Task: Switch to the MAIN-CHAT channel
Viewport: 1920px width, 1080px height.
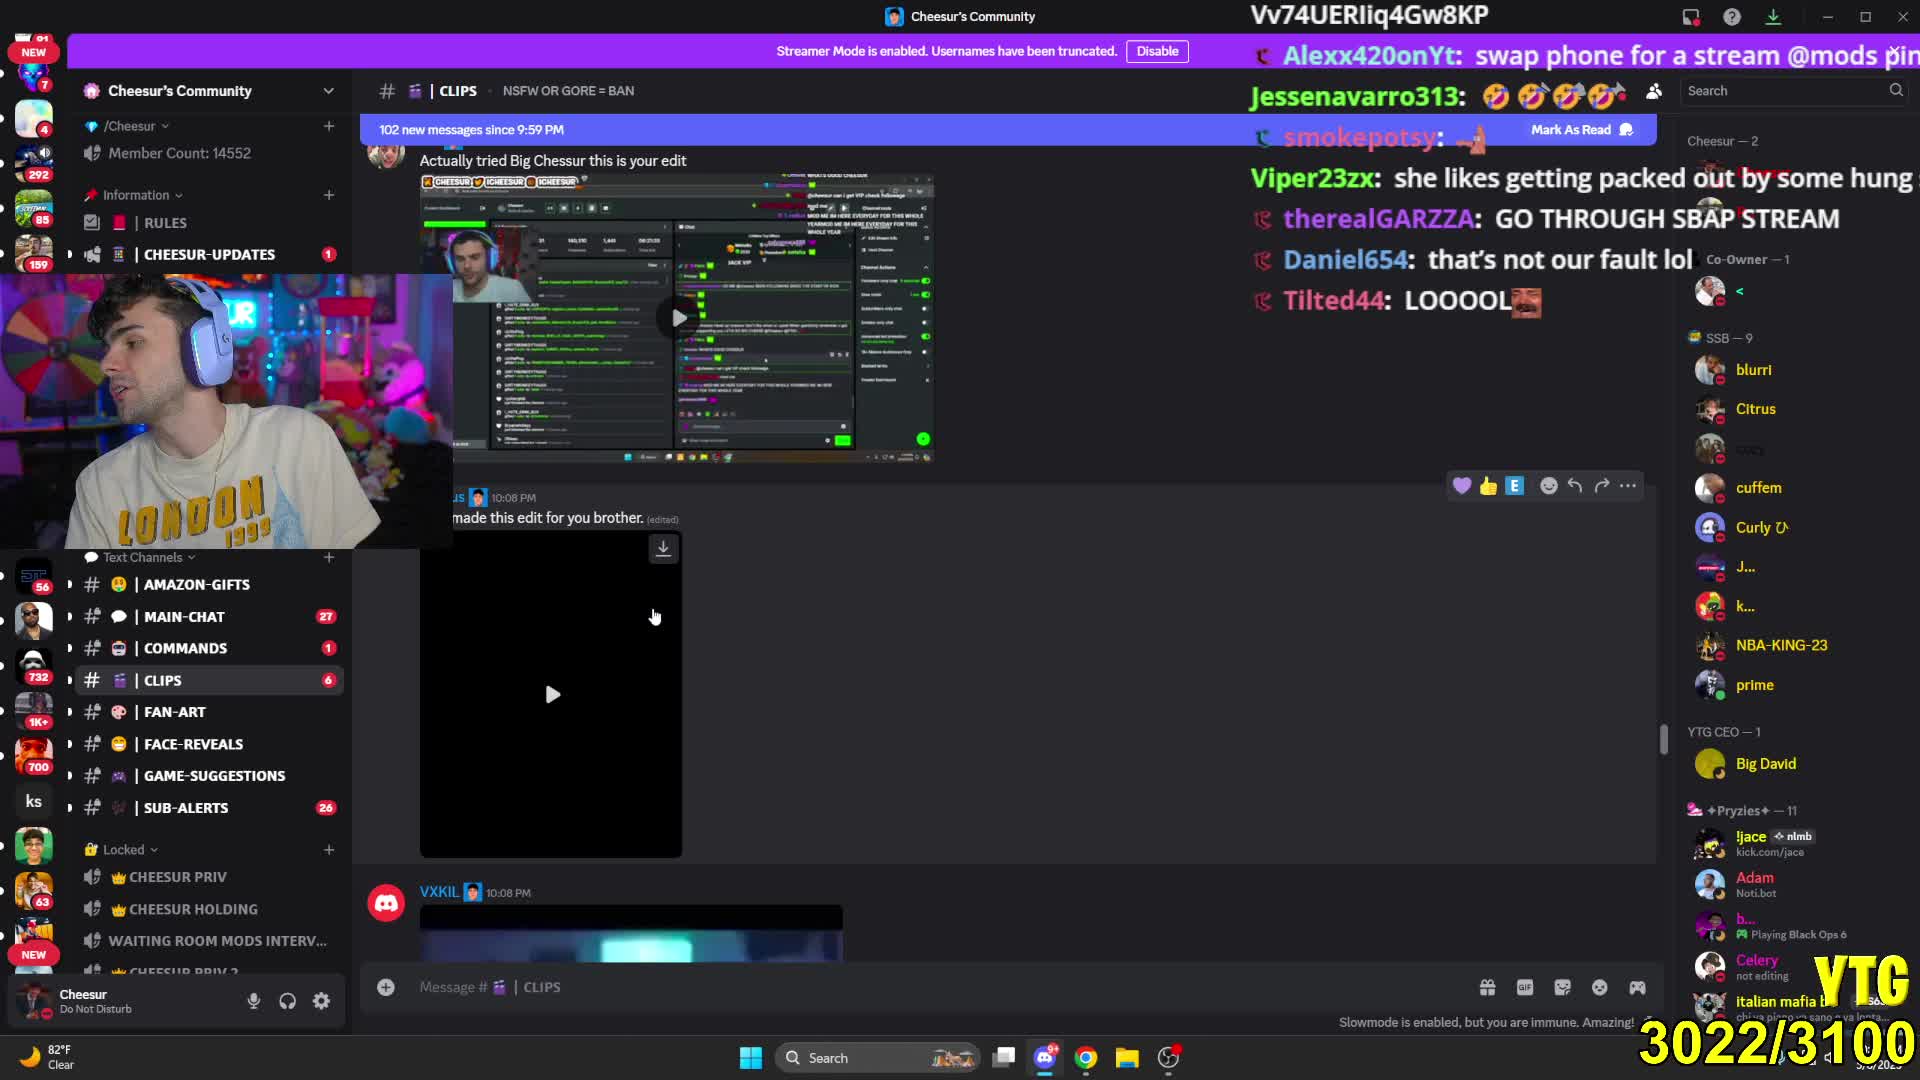Action: click(210, 617)
